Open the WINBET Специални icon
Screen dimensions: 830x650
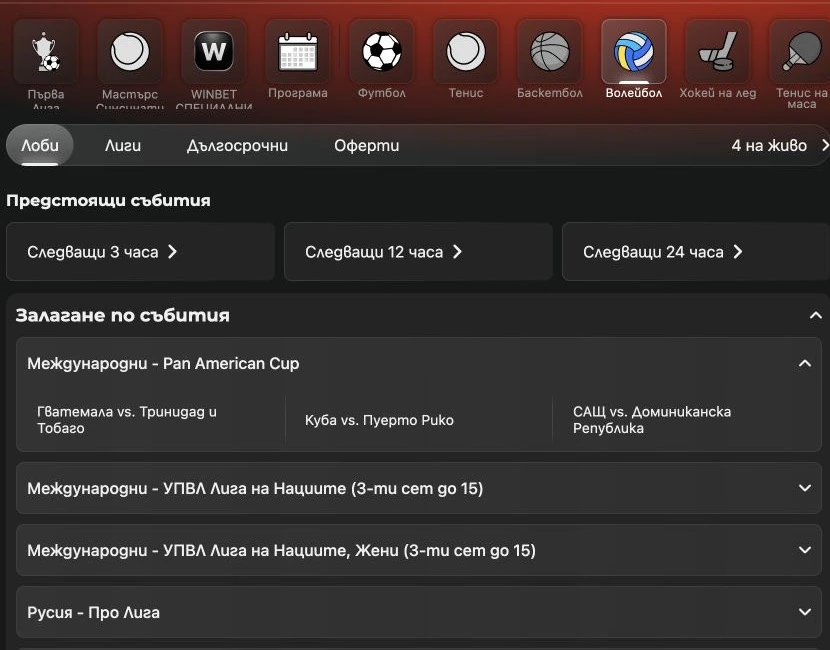tap(214, 52)
